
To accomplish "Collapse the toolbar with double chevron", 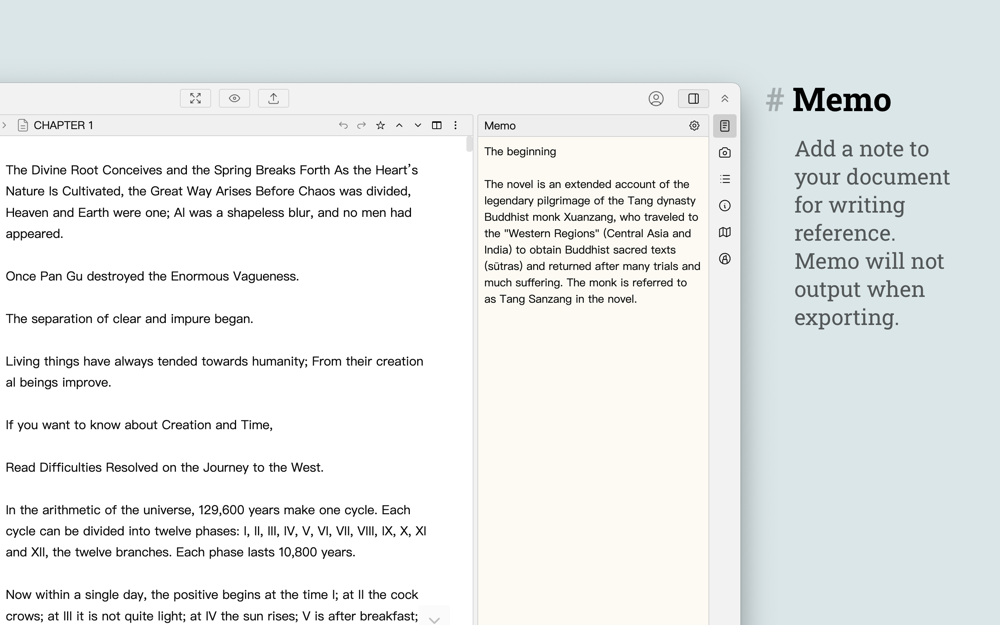I will point(724,98).
